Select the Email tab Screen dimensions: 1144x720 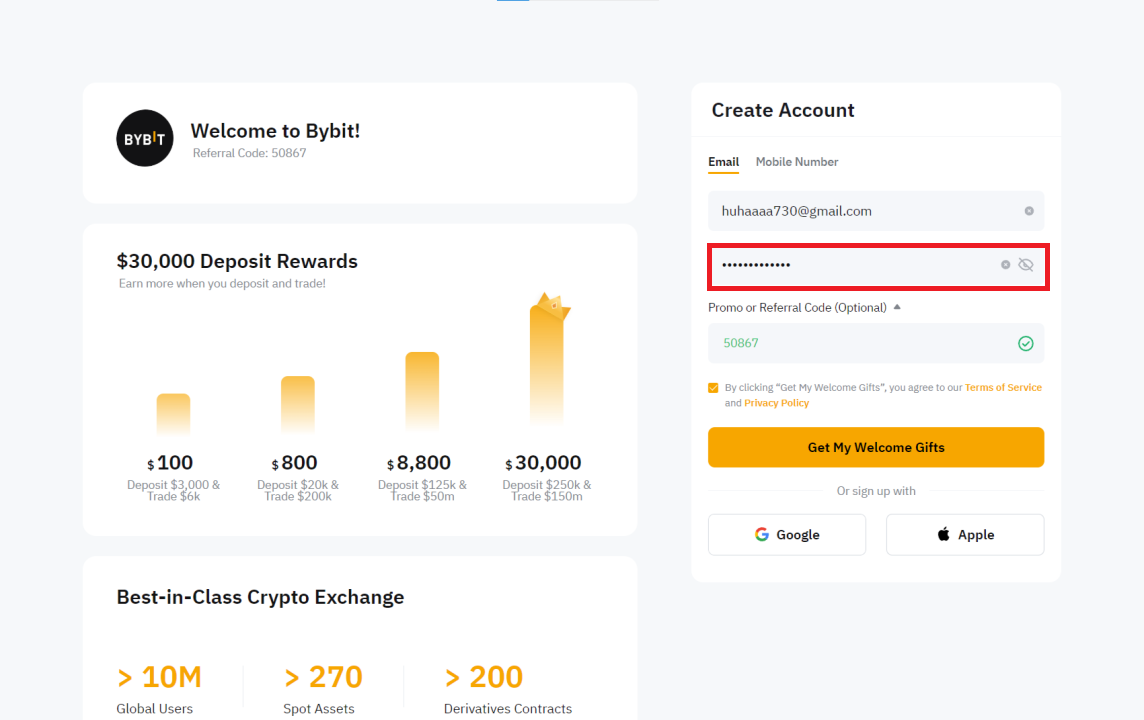(x=724, y=162)
